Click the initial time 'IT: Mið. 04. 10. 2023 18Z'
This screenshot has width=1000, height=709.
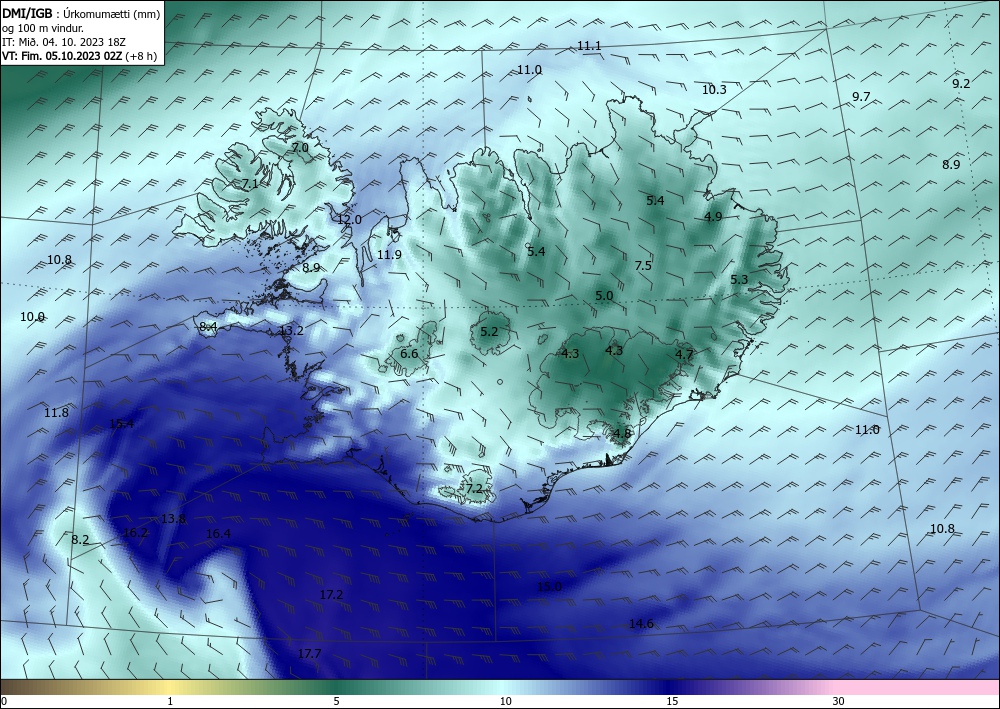(x=64, y=42)
